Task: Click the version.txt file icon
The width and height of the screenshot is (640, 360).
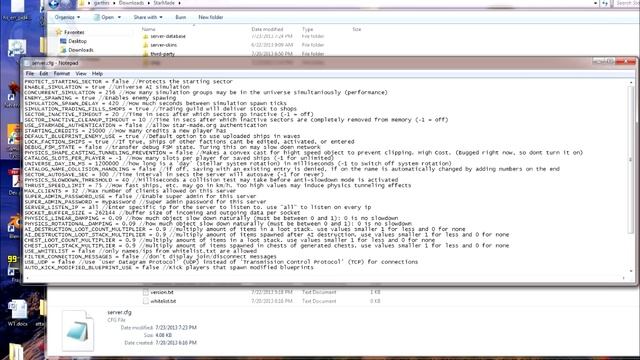Action: (x=146, y=292)
